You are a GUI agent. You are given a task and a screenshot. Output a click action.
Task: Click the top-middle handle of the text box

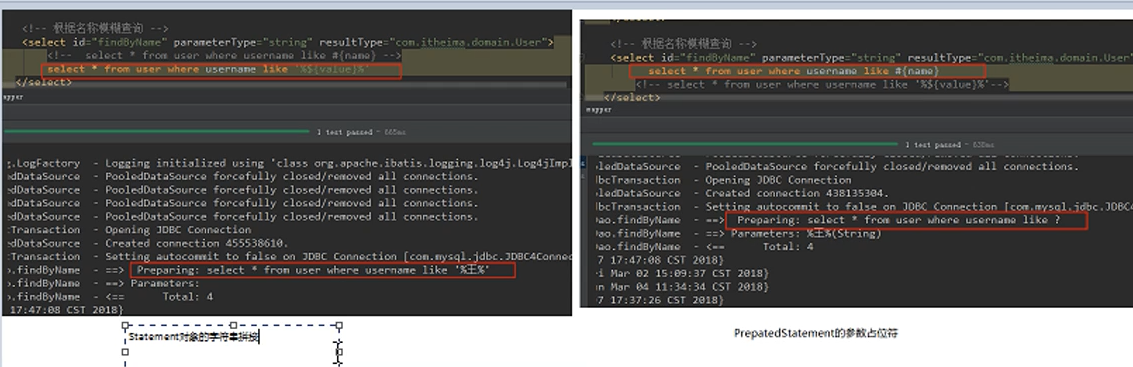point(233,326)
